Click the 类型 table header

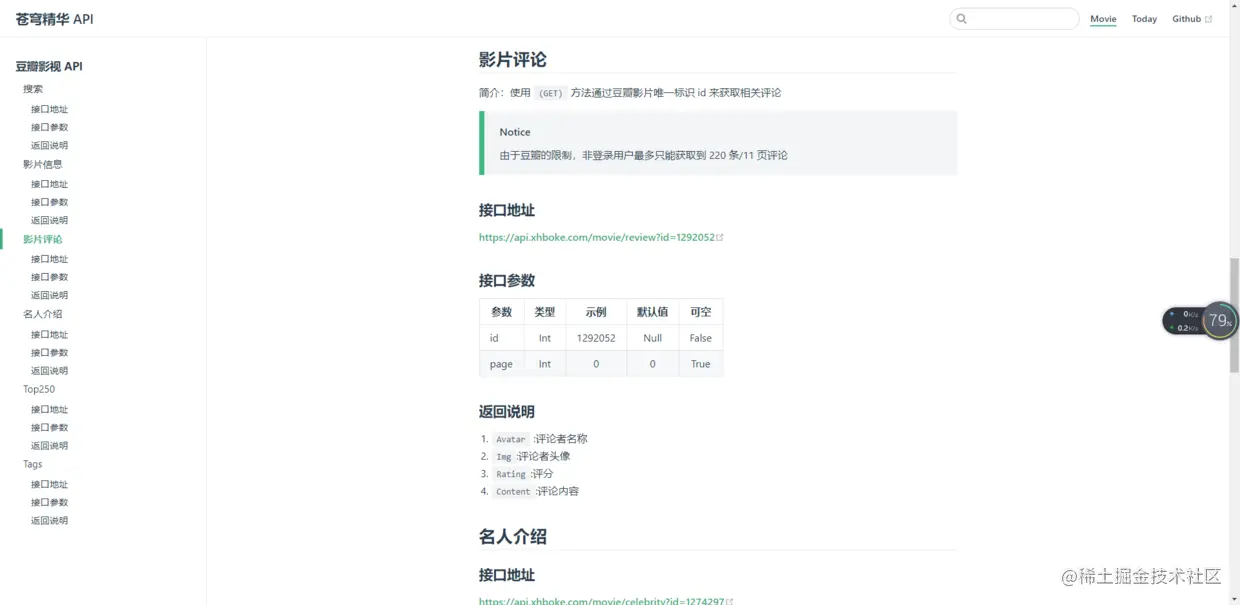pyautogui.click(x=545, y=312)
